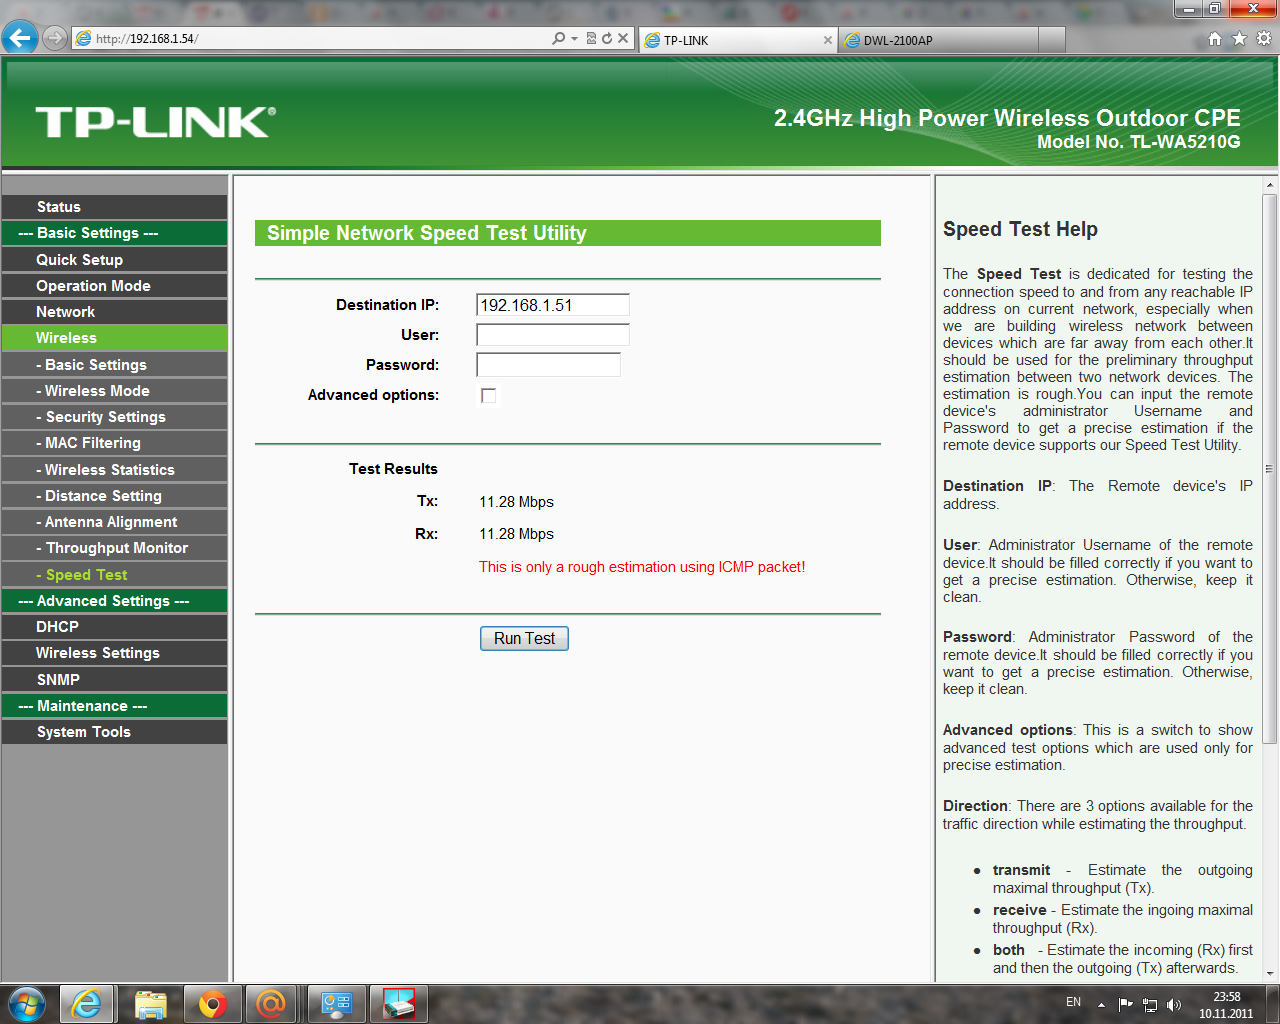
Task: Open the Action Center flag icon
Action: (x=1126, y=1004)
